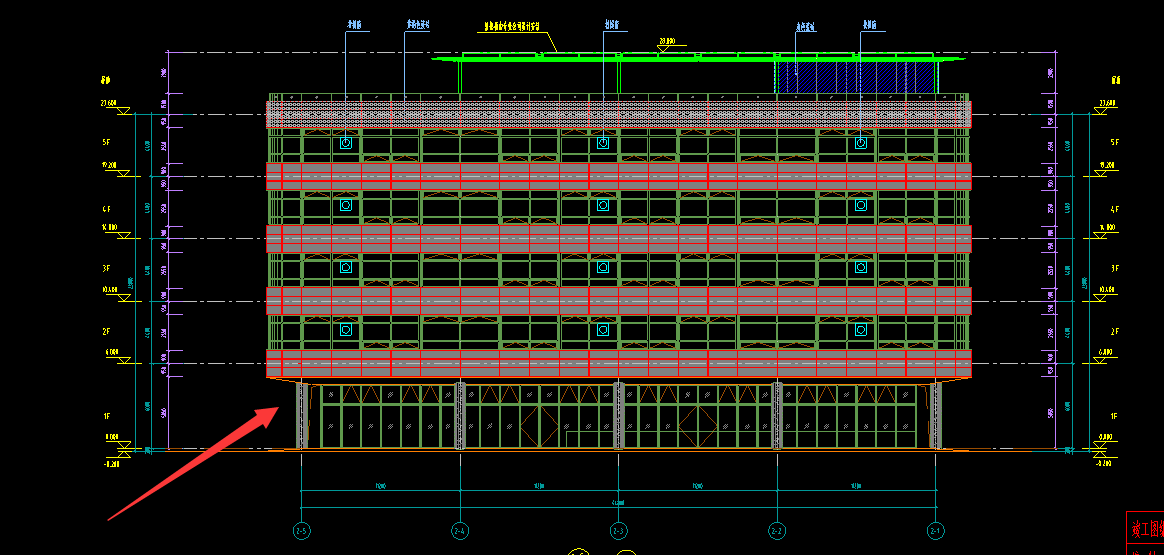Select the yellow rooftop annotation text
Screen dimensions: 1164x555
[511, 26]
